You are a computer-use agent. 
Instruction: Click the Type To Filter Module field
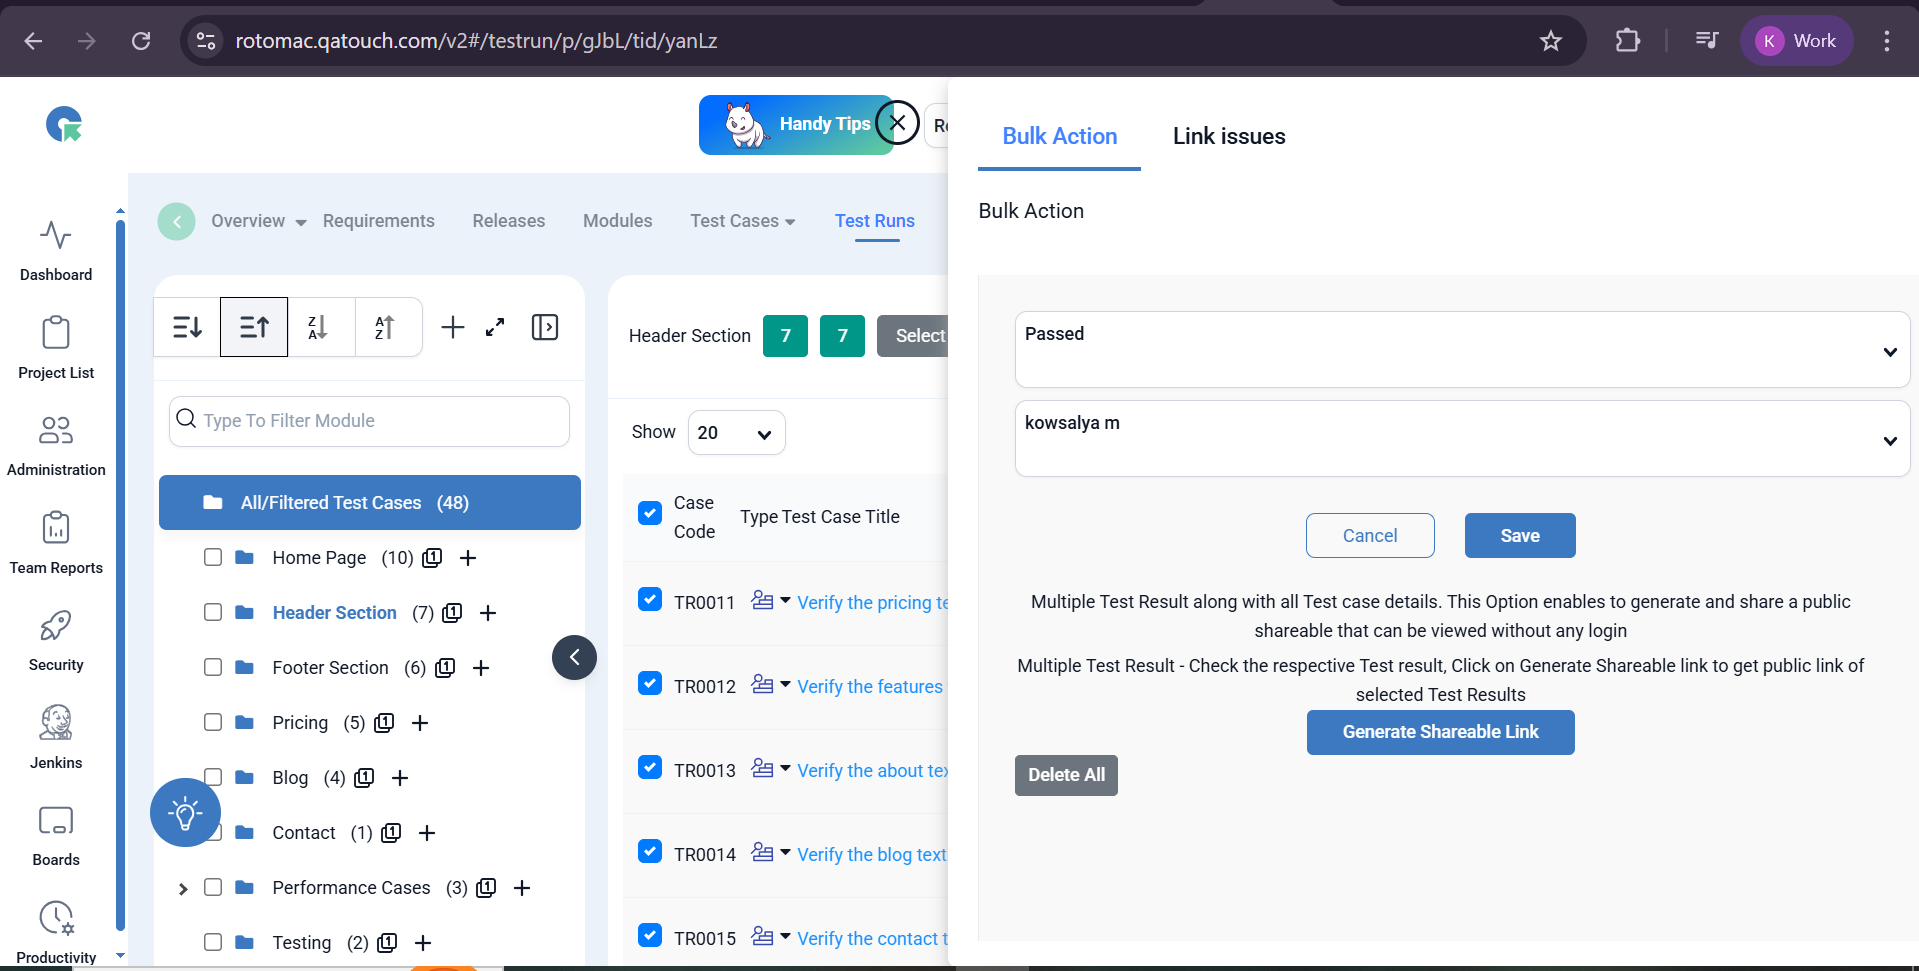click(x=380, y=421)
